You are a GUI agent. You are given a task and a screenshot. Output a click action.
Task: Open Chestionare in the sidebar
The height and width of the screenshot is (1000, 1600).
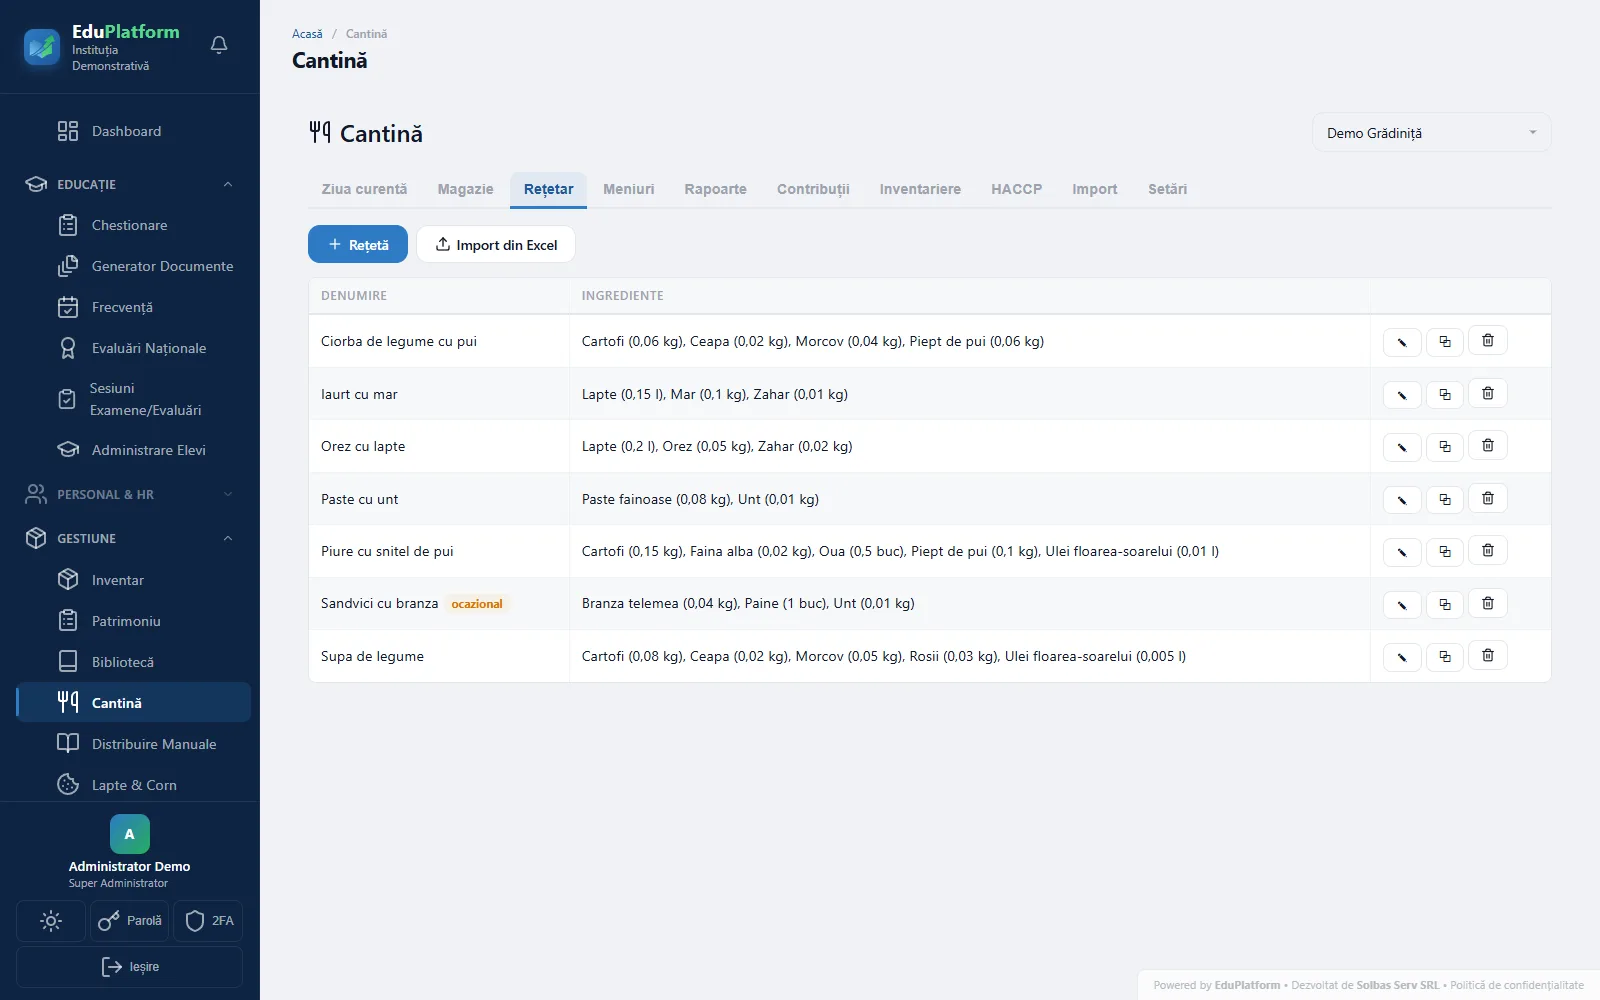(x=134, y=225)
